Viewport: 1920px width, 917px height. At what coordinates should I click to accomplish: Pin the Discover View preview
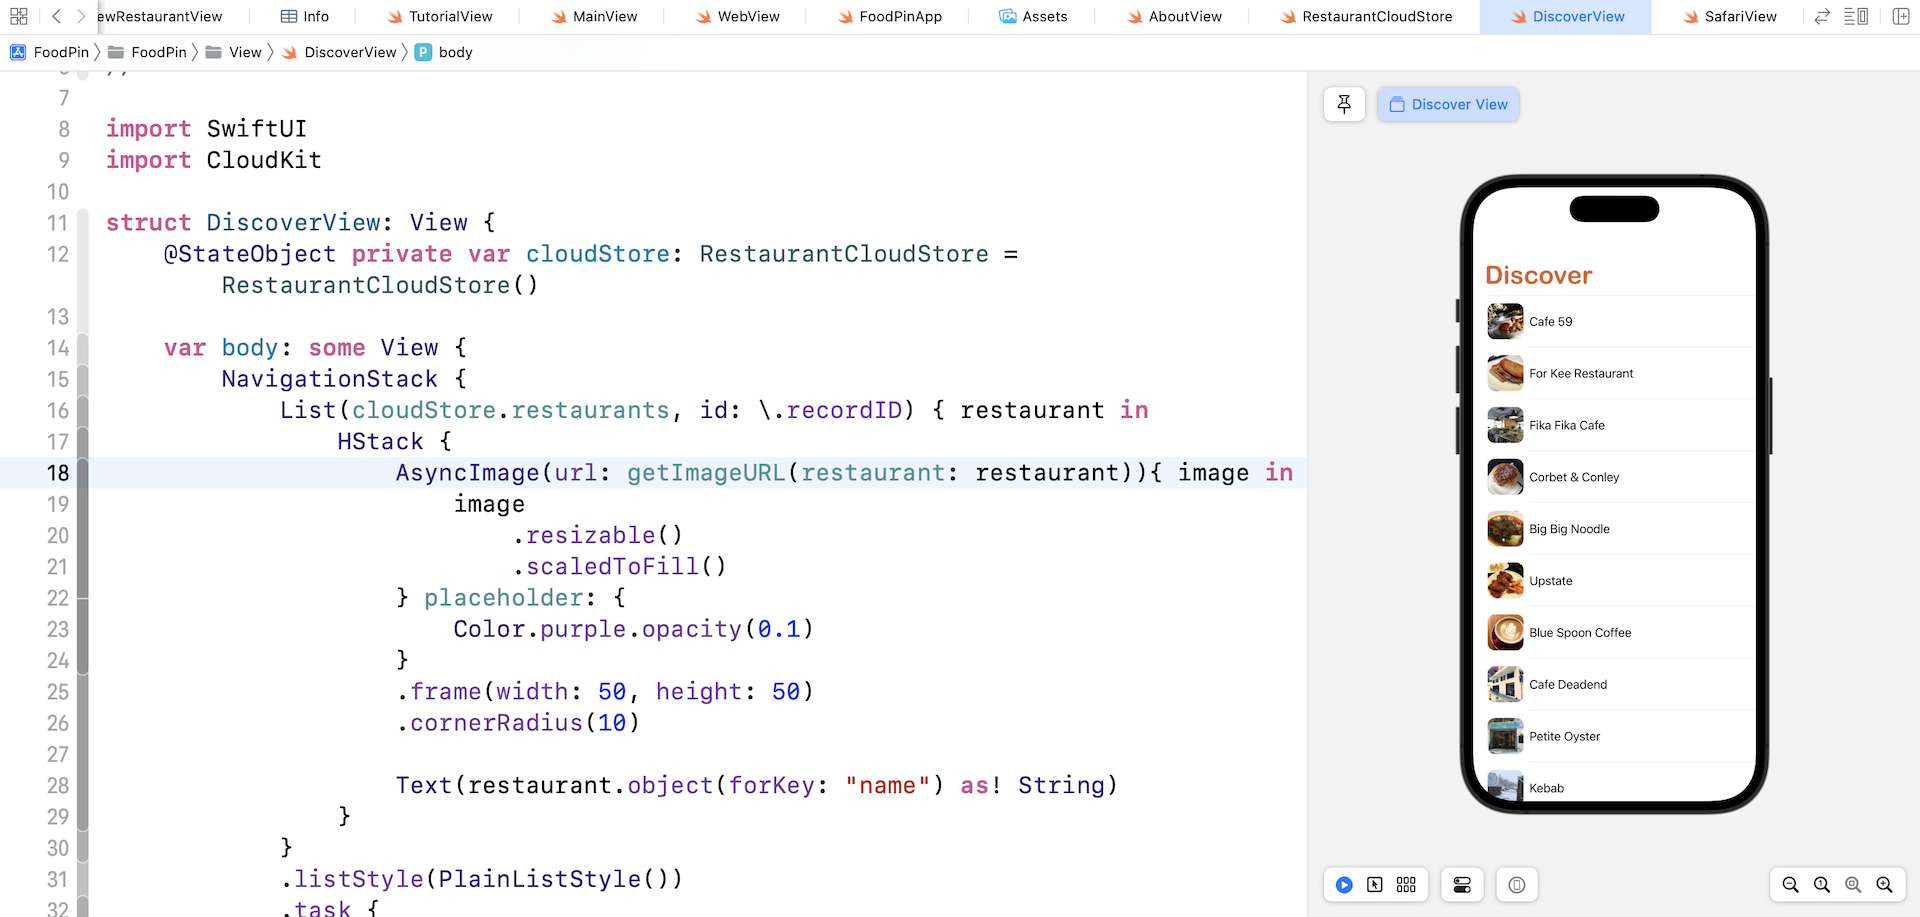point(1344,104)
